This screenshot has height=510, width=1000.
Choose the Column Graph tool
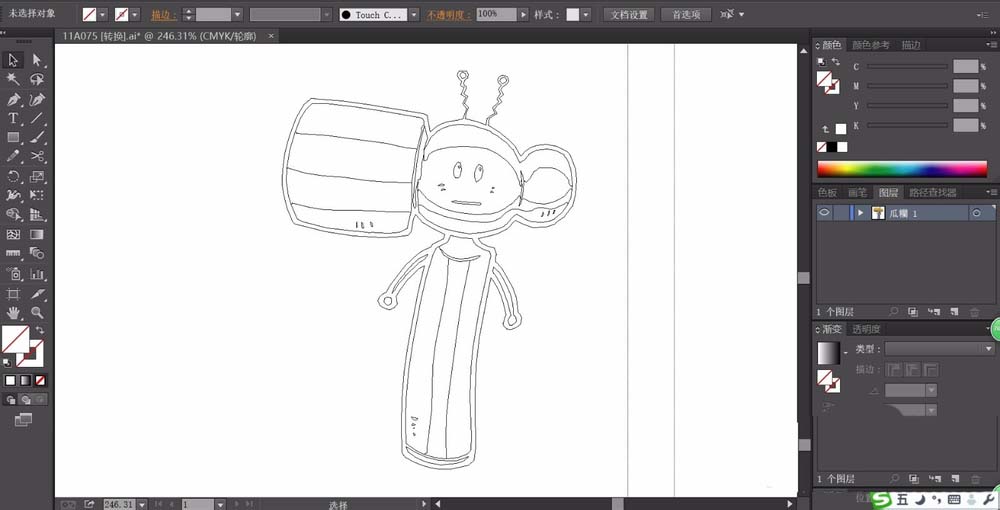pos(37,274)
